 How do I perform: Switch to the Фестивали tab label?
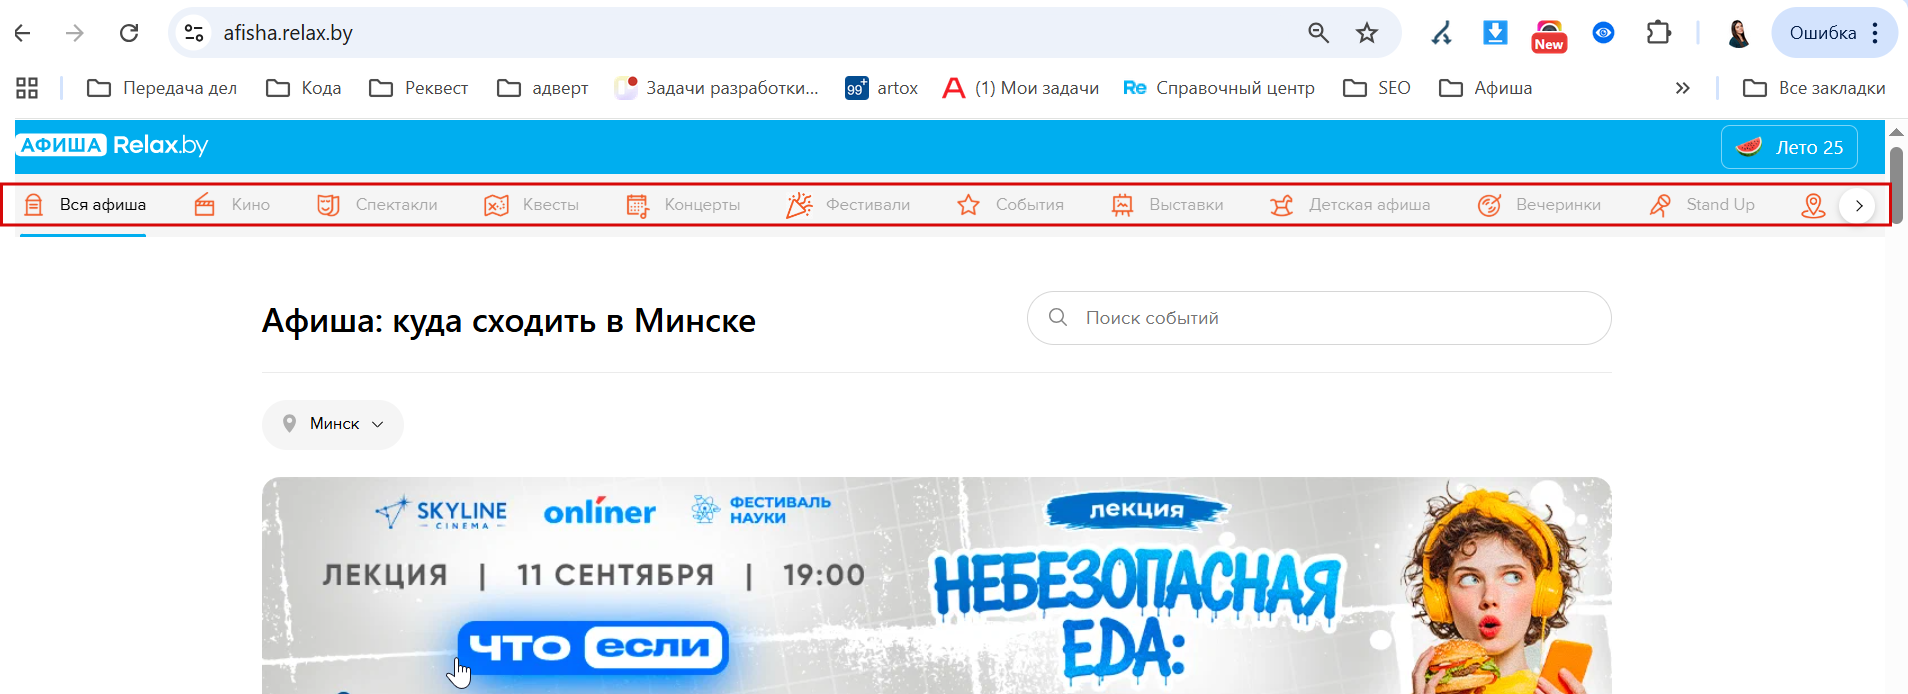tap(868, 205)
